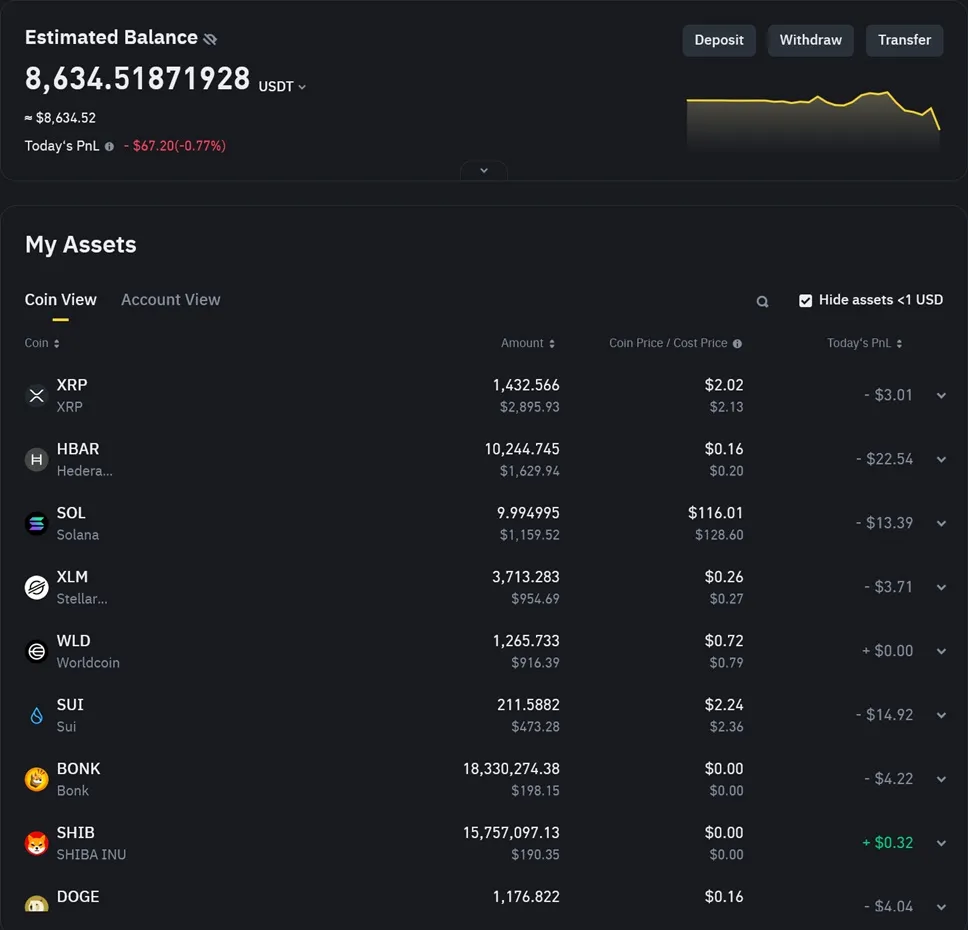Select the SOL price $116.01
This screenshot has width=968, height=930.
[x=716, y=513]
